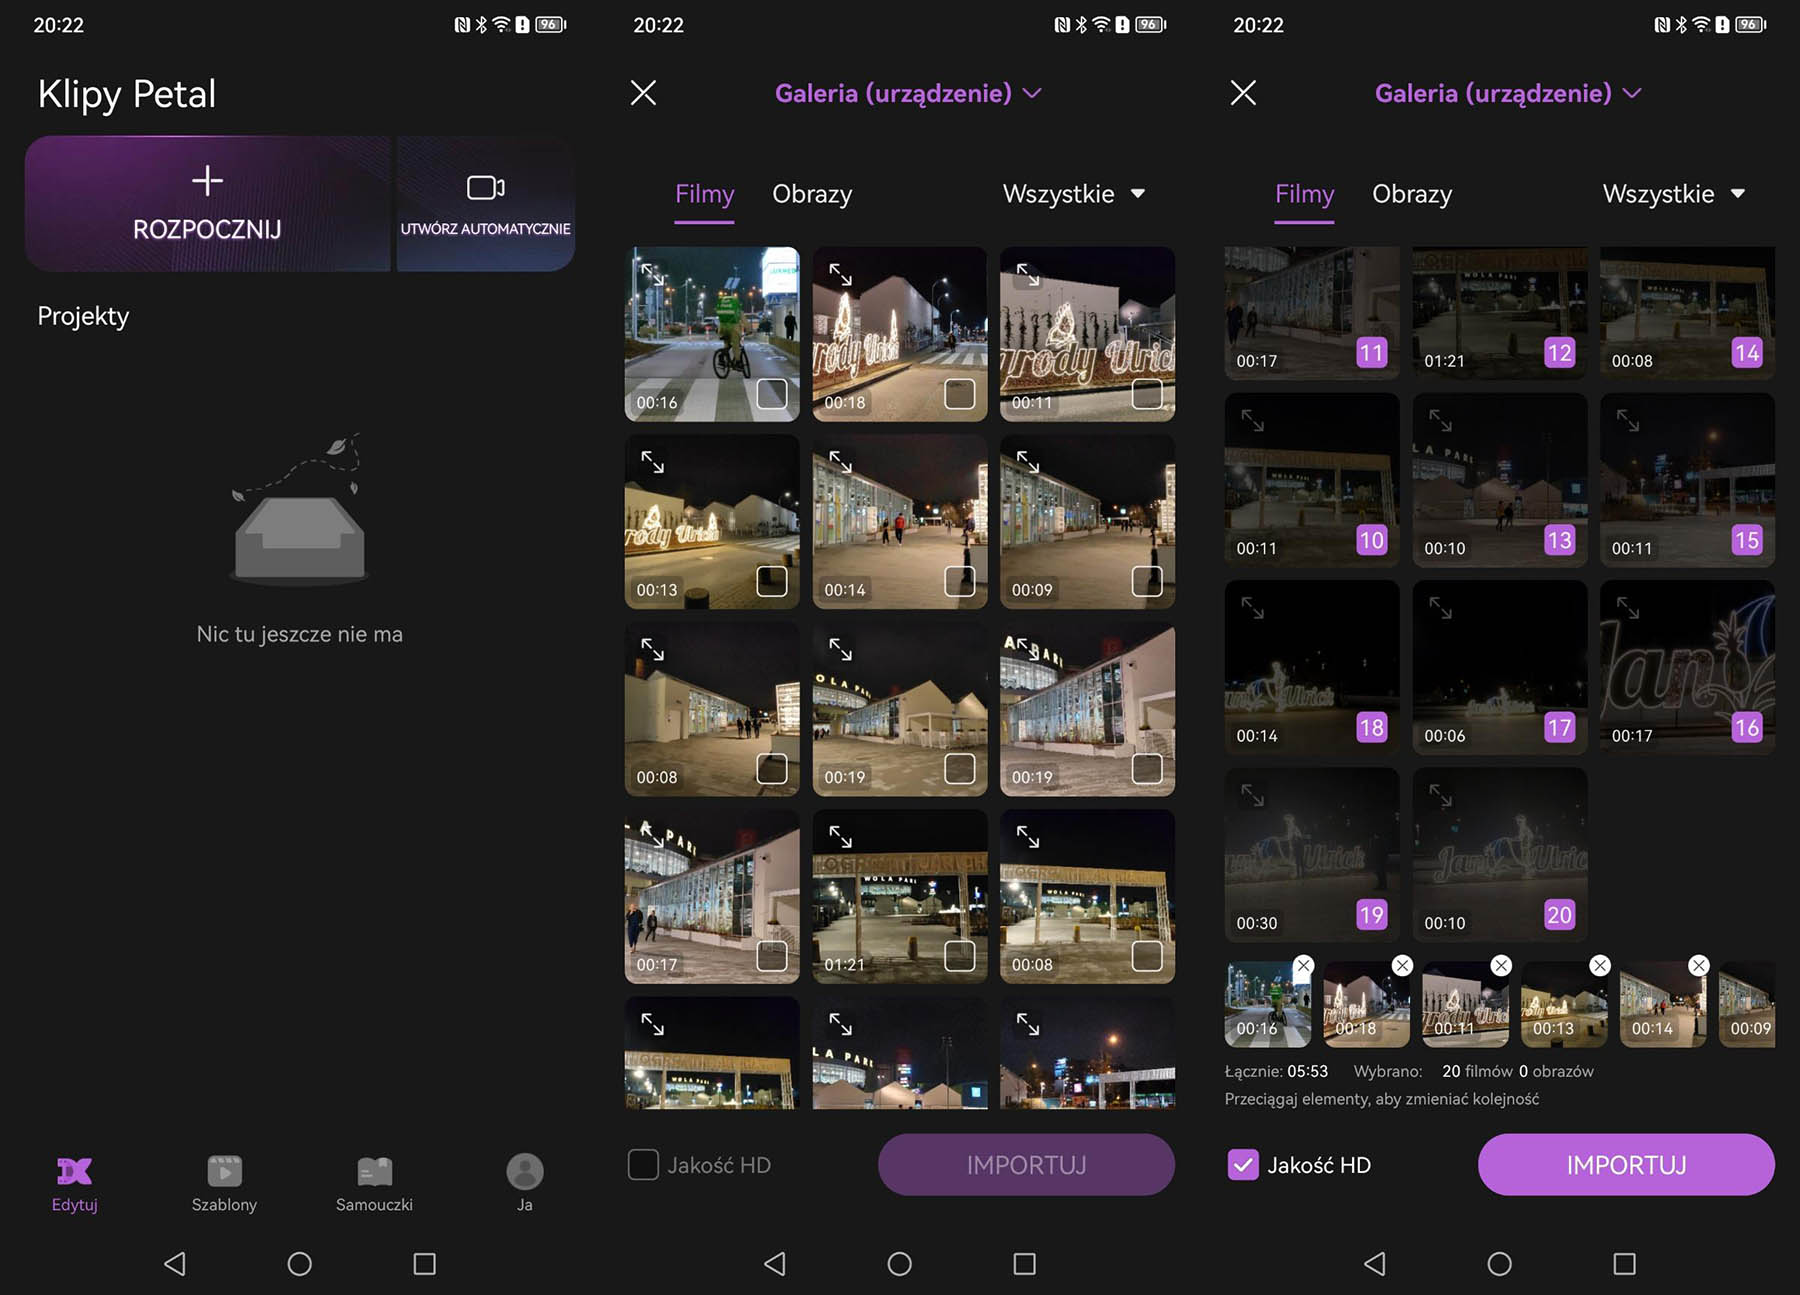Deselect video numbered 19 lasting 00:30

pos(1371,914)
